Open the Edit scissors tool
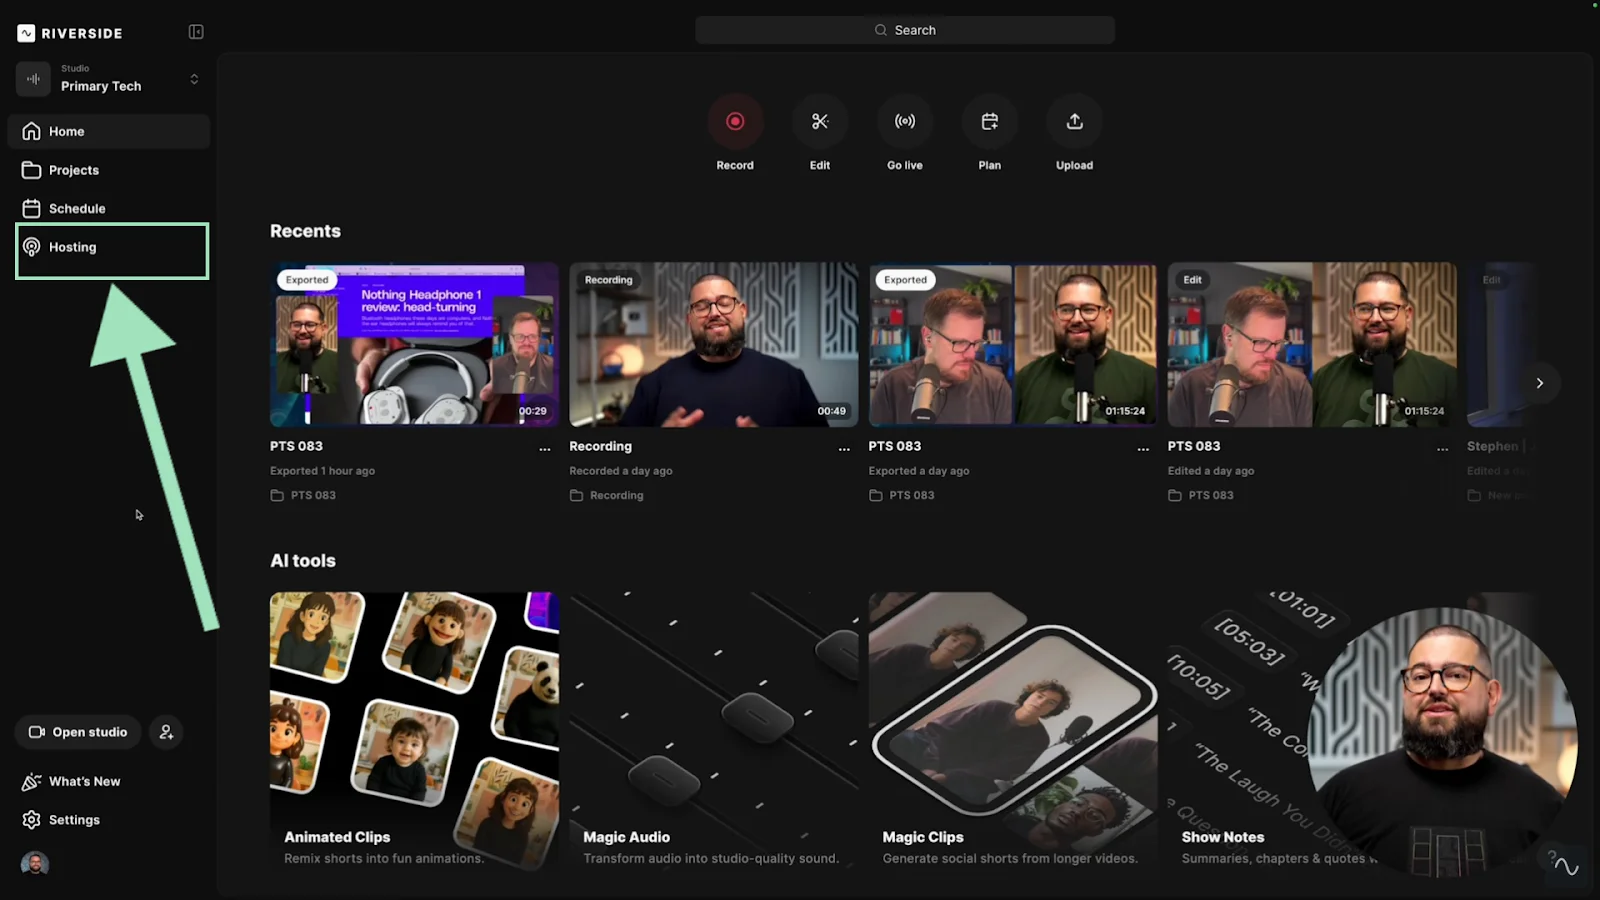The image size is (1600, 900). 820,121
